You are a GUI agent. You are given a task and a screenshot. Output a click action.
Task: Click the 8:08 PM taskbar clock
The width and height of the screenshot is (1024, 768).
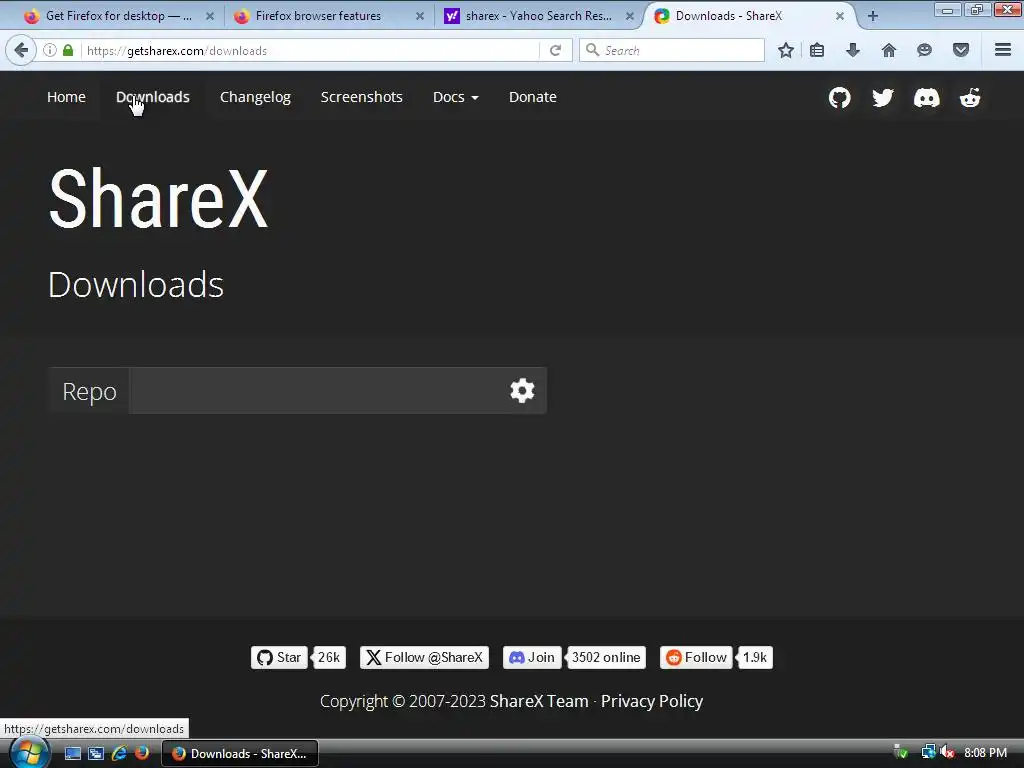pos(985,752)
